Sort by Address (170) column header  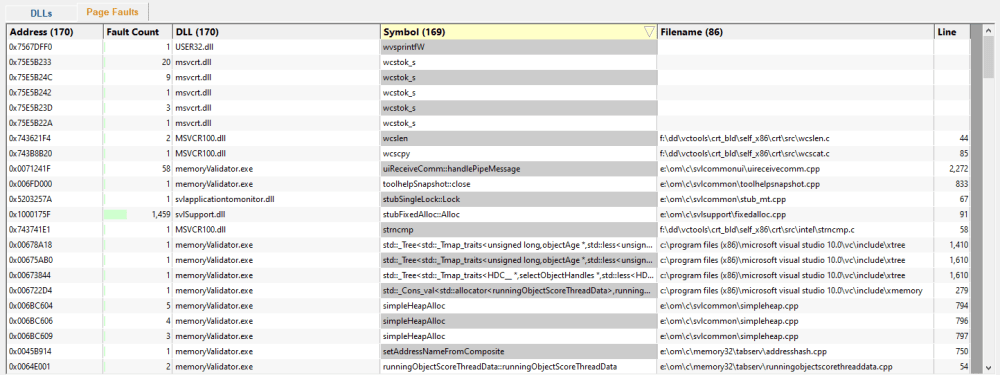point(55,32)
